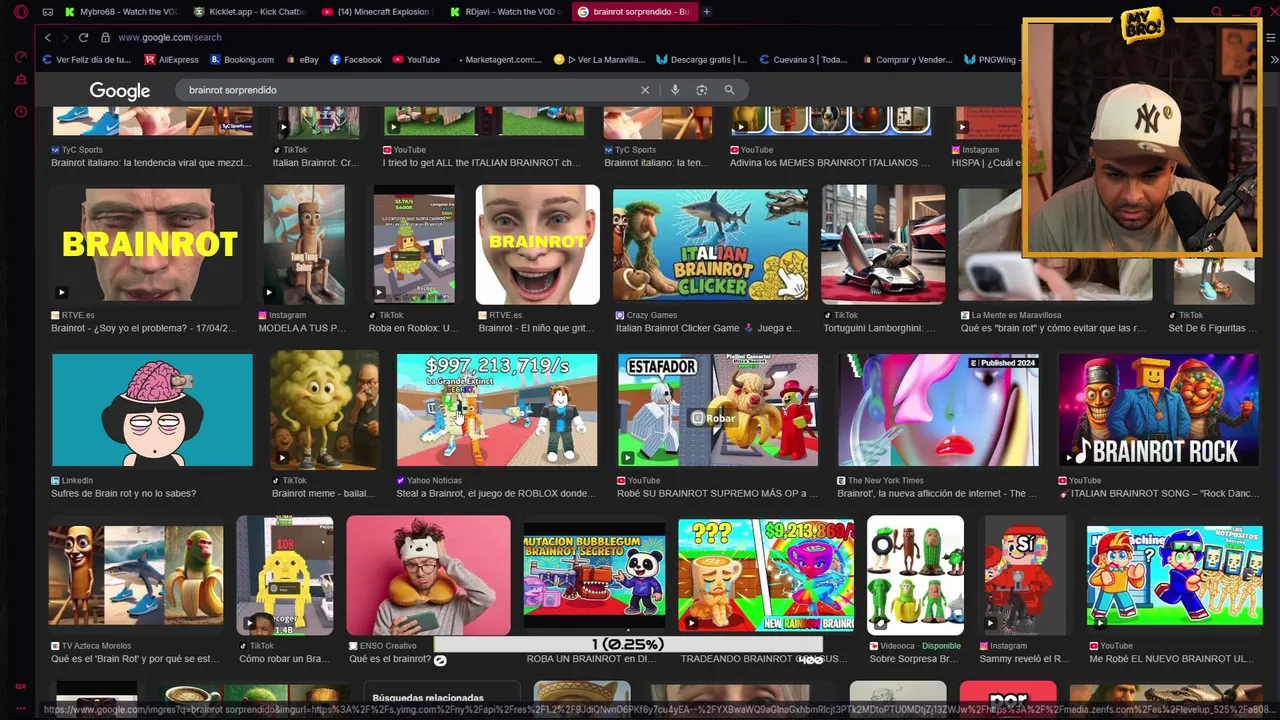Open 'Robé SU BRAINROT SUPREMO' result link

tap(717, 494)
